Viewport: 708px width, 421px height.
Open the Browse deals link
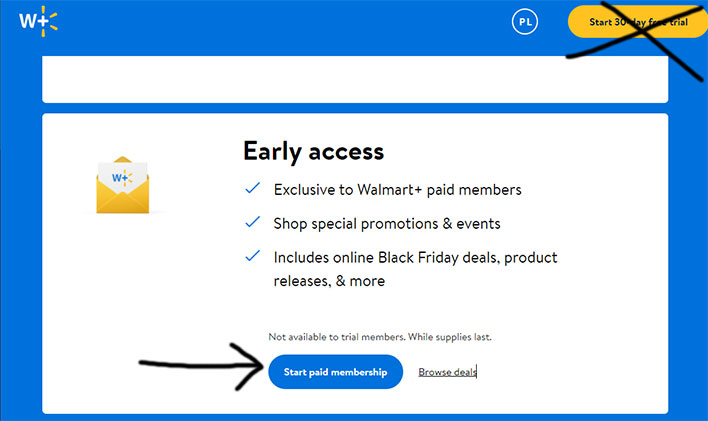(447, 372)
